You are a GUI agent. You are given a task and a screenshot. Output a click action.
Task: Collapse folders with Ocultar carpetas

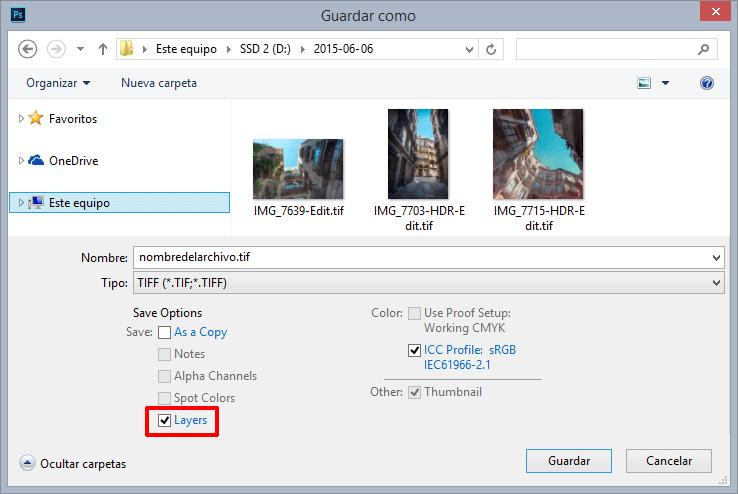tap(73, 464)
